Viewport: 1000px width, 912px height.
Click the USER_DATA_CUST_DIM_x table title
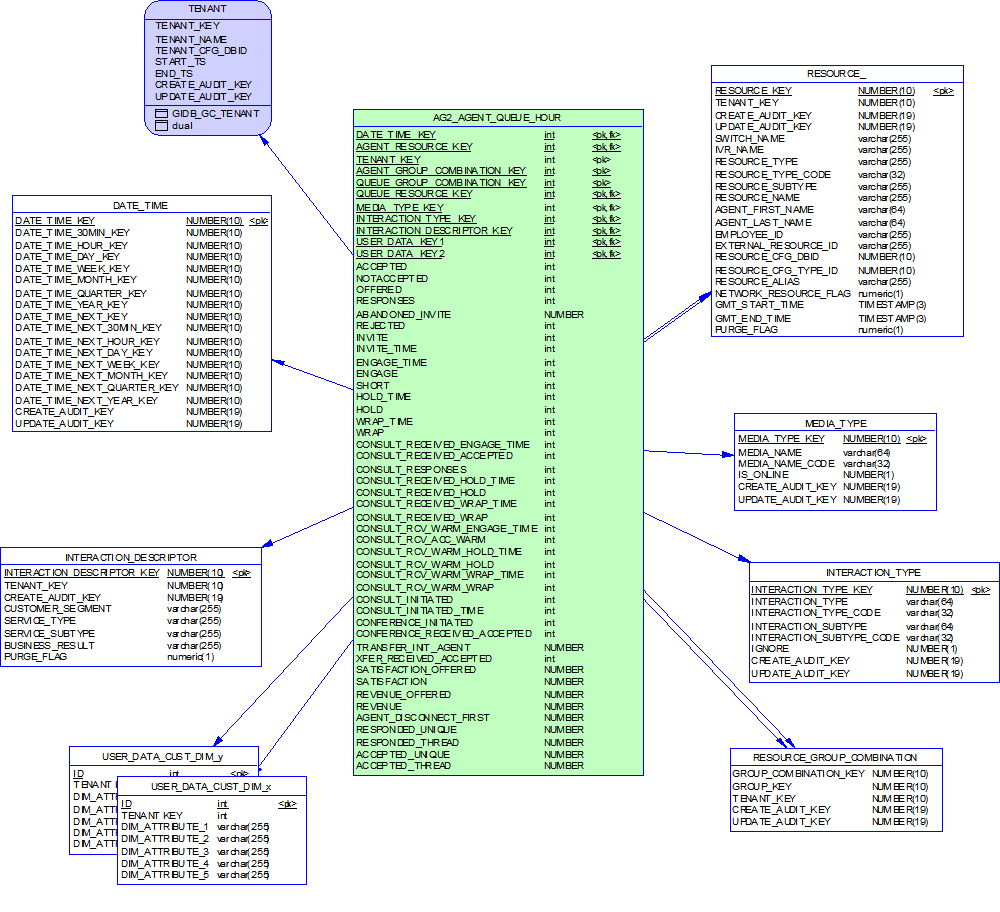211,787
